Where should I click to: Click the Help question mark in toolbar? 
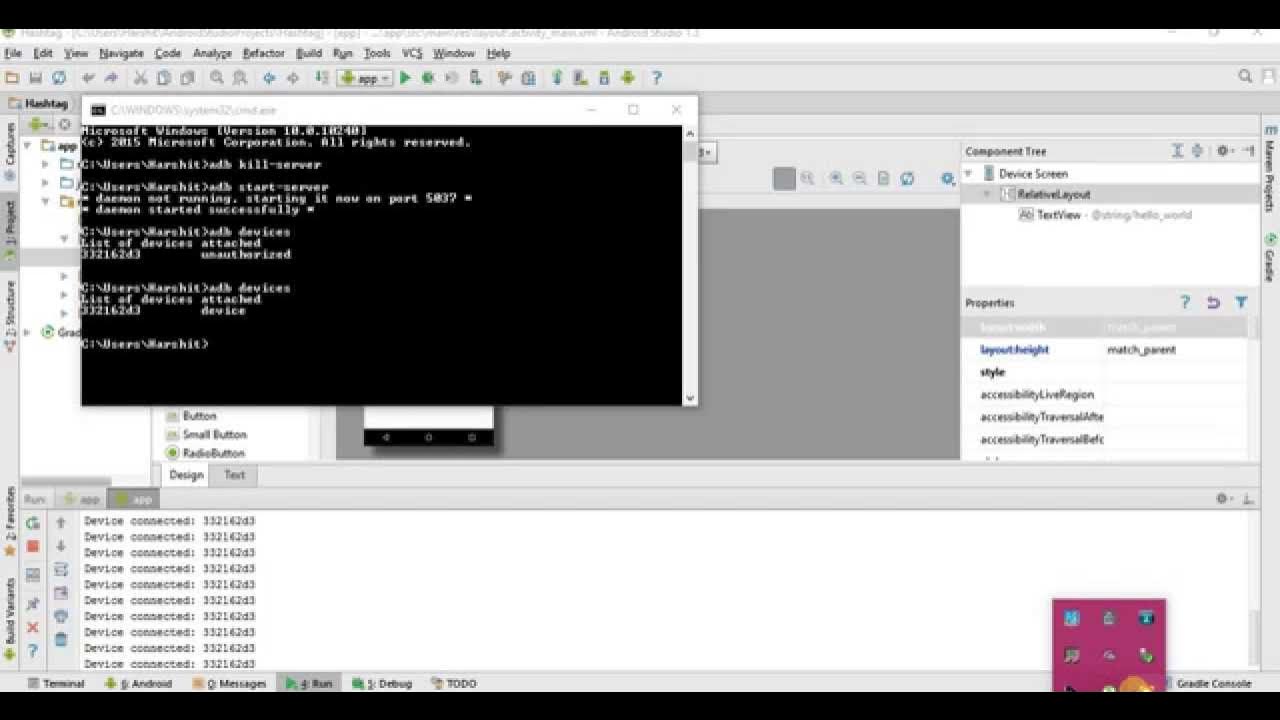coord(657,77)
